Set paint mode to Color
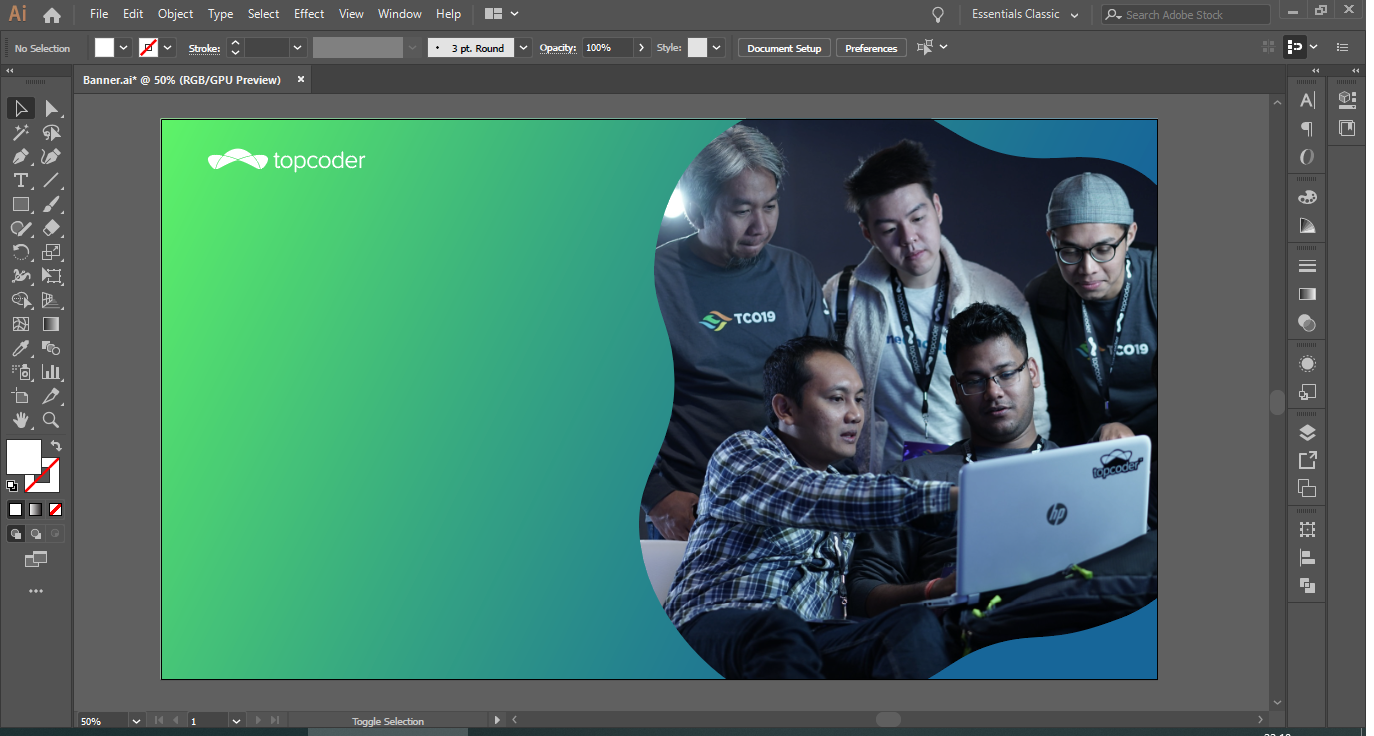This screenshot has width=1374, height=736. click(x=16, y=509)
